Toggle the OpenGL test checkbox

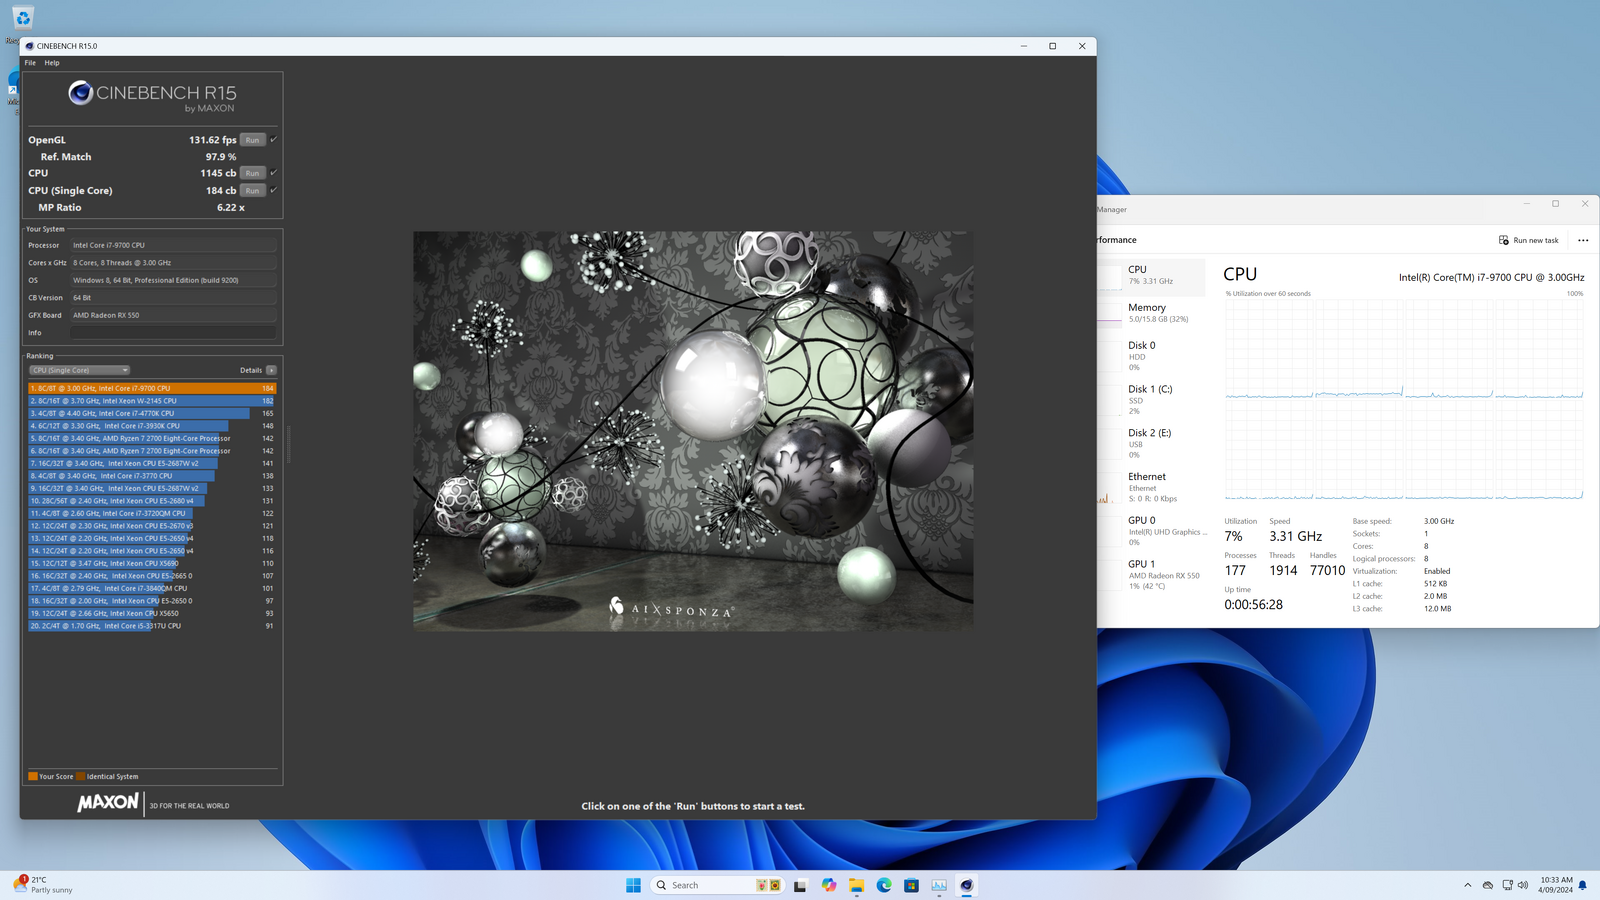(273, 140)
